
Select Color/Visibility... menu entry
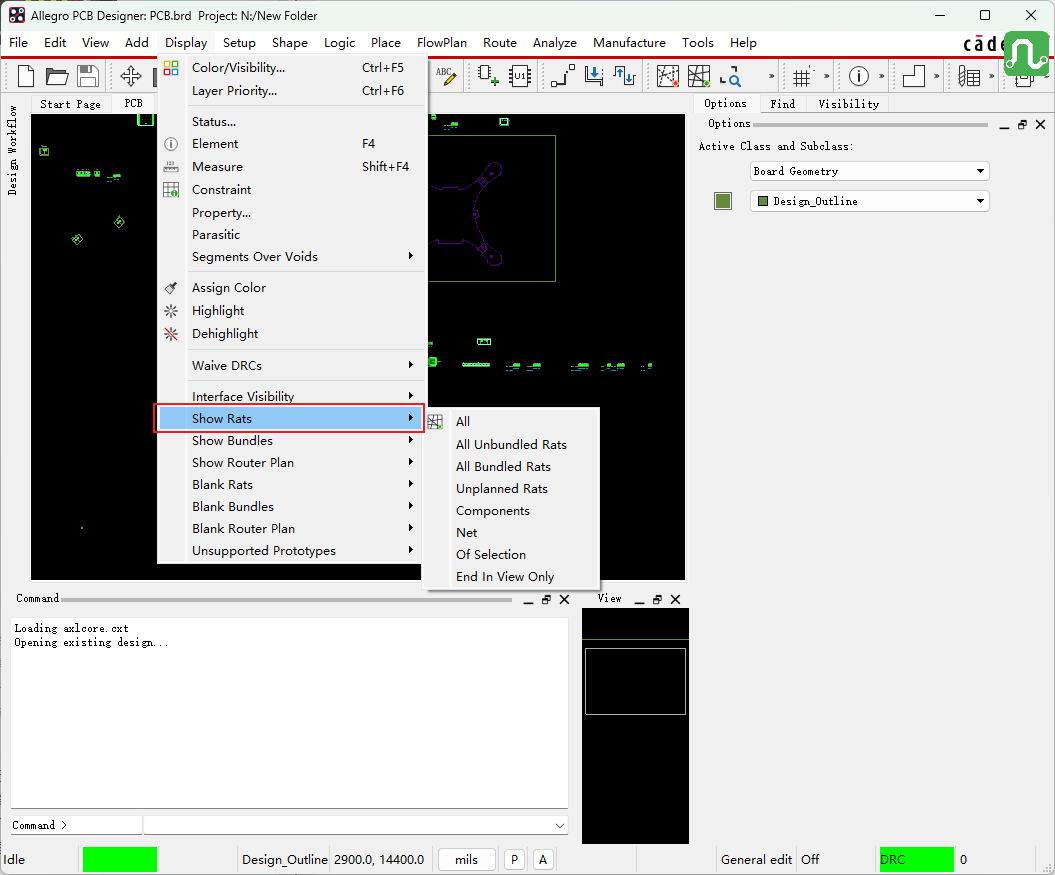(291, 68)
